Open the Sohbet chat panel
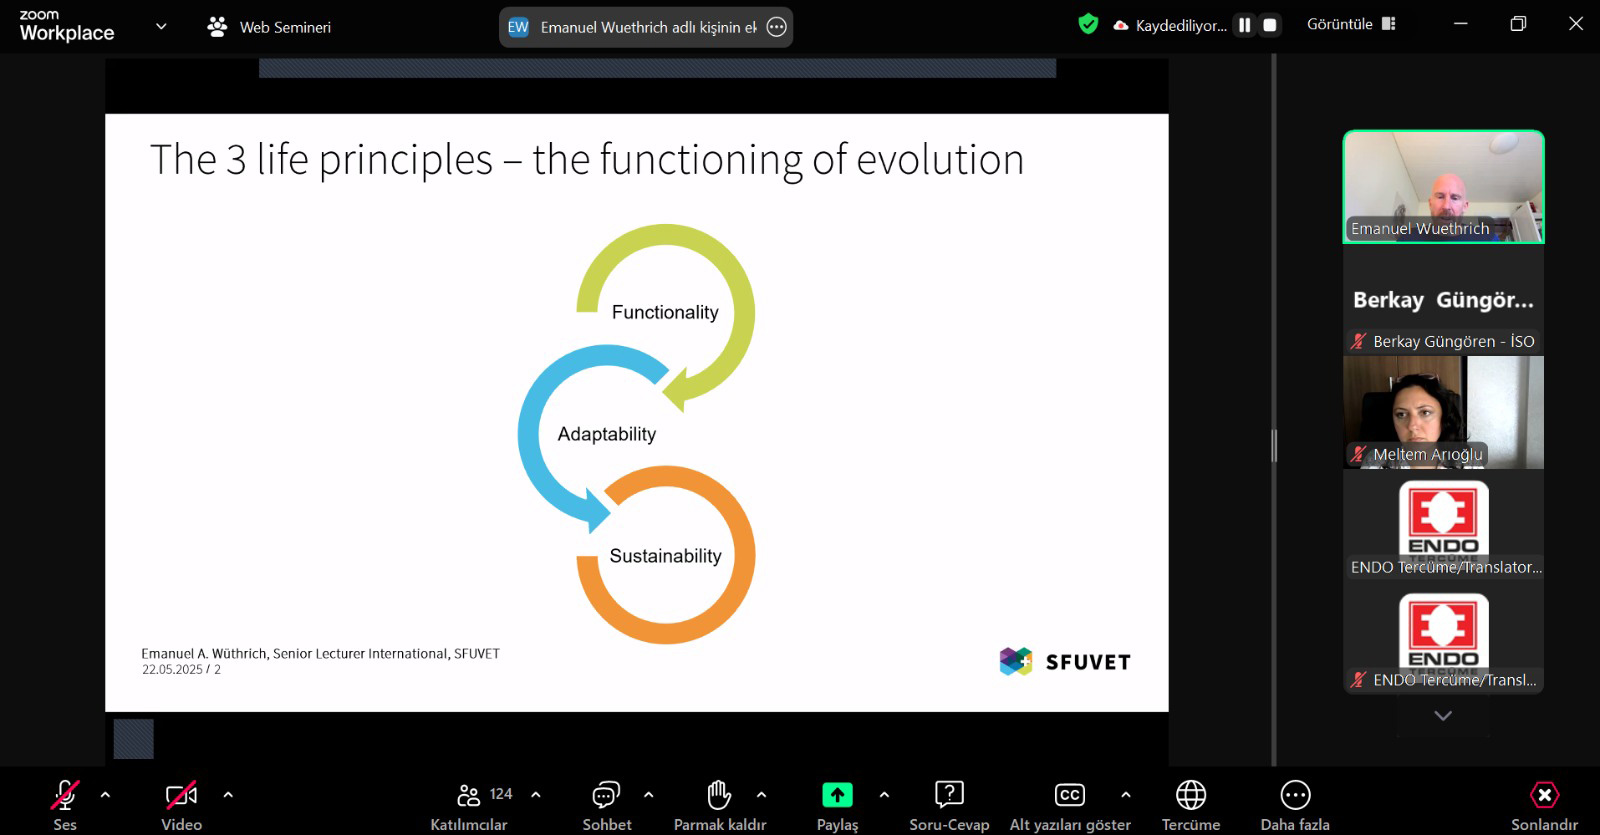Screen dimensions: 1600x835 click(607, 805)
